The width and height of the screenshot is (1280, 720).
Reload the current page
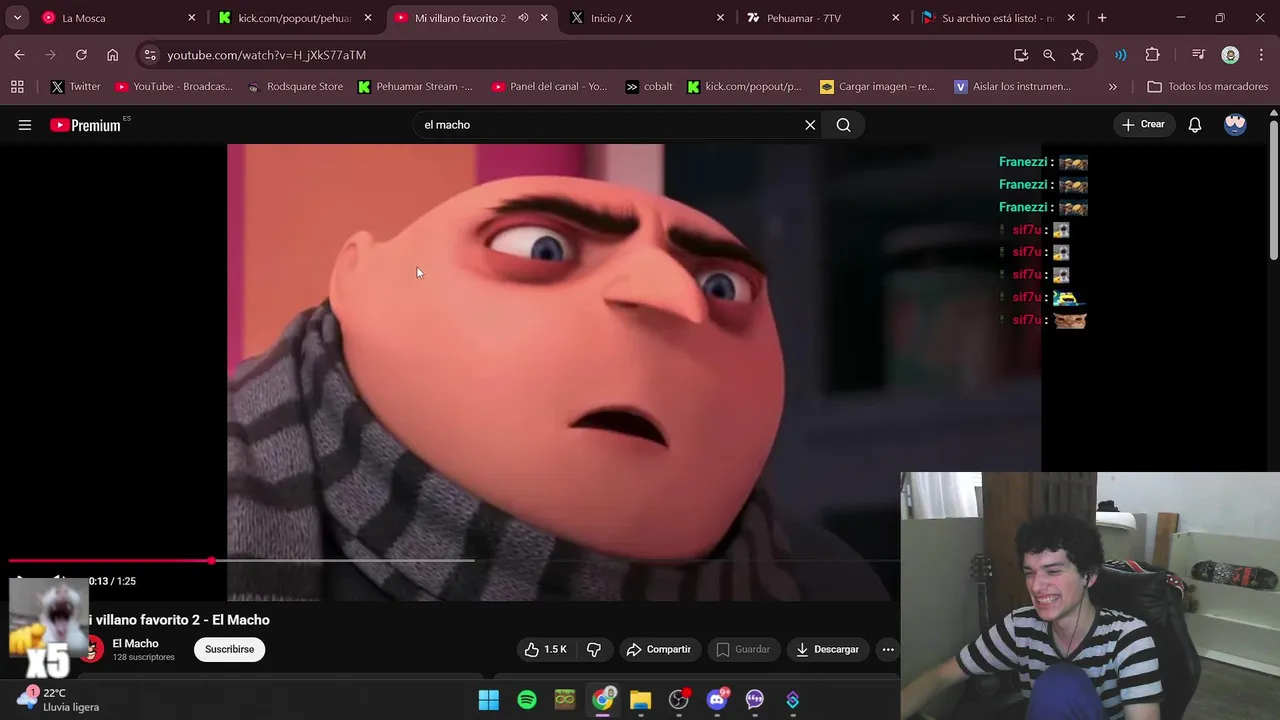[81, 55]
